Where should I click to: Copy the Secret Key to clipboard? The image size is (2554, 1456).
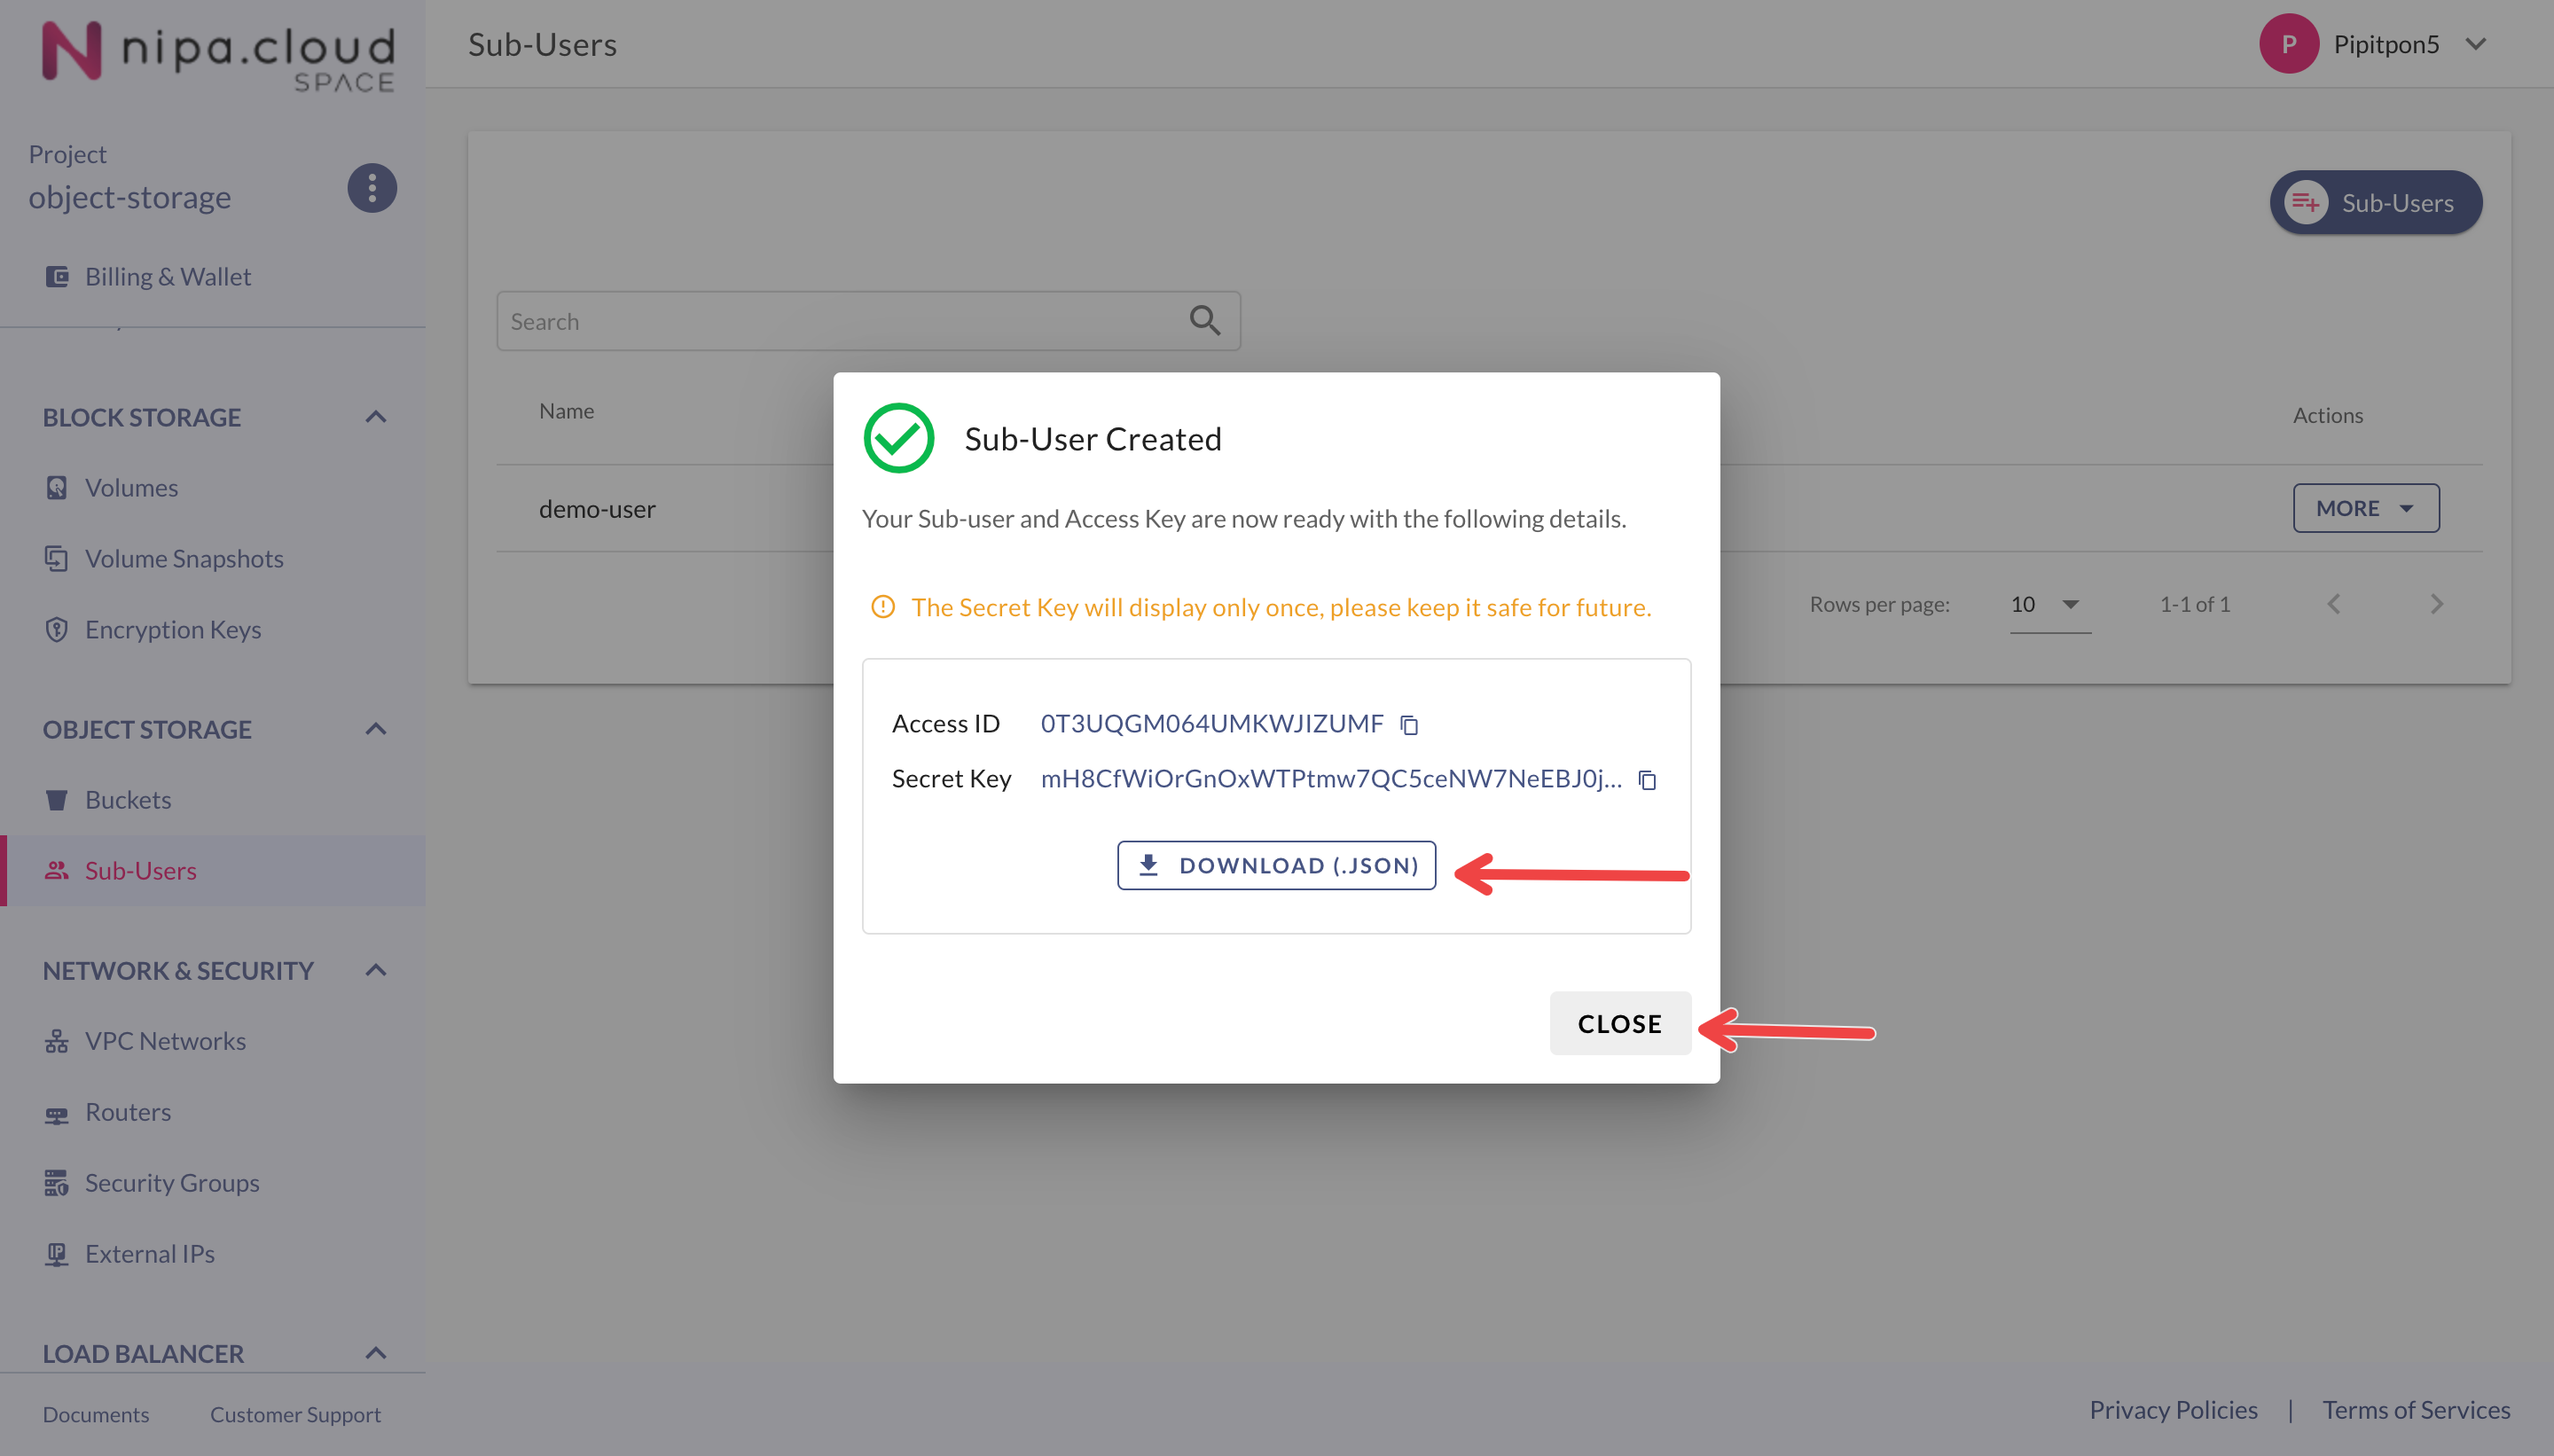[x=1647, y=780]
